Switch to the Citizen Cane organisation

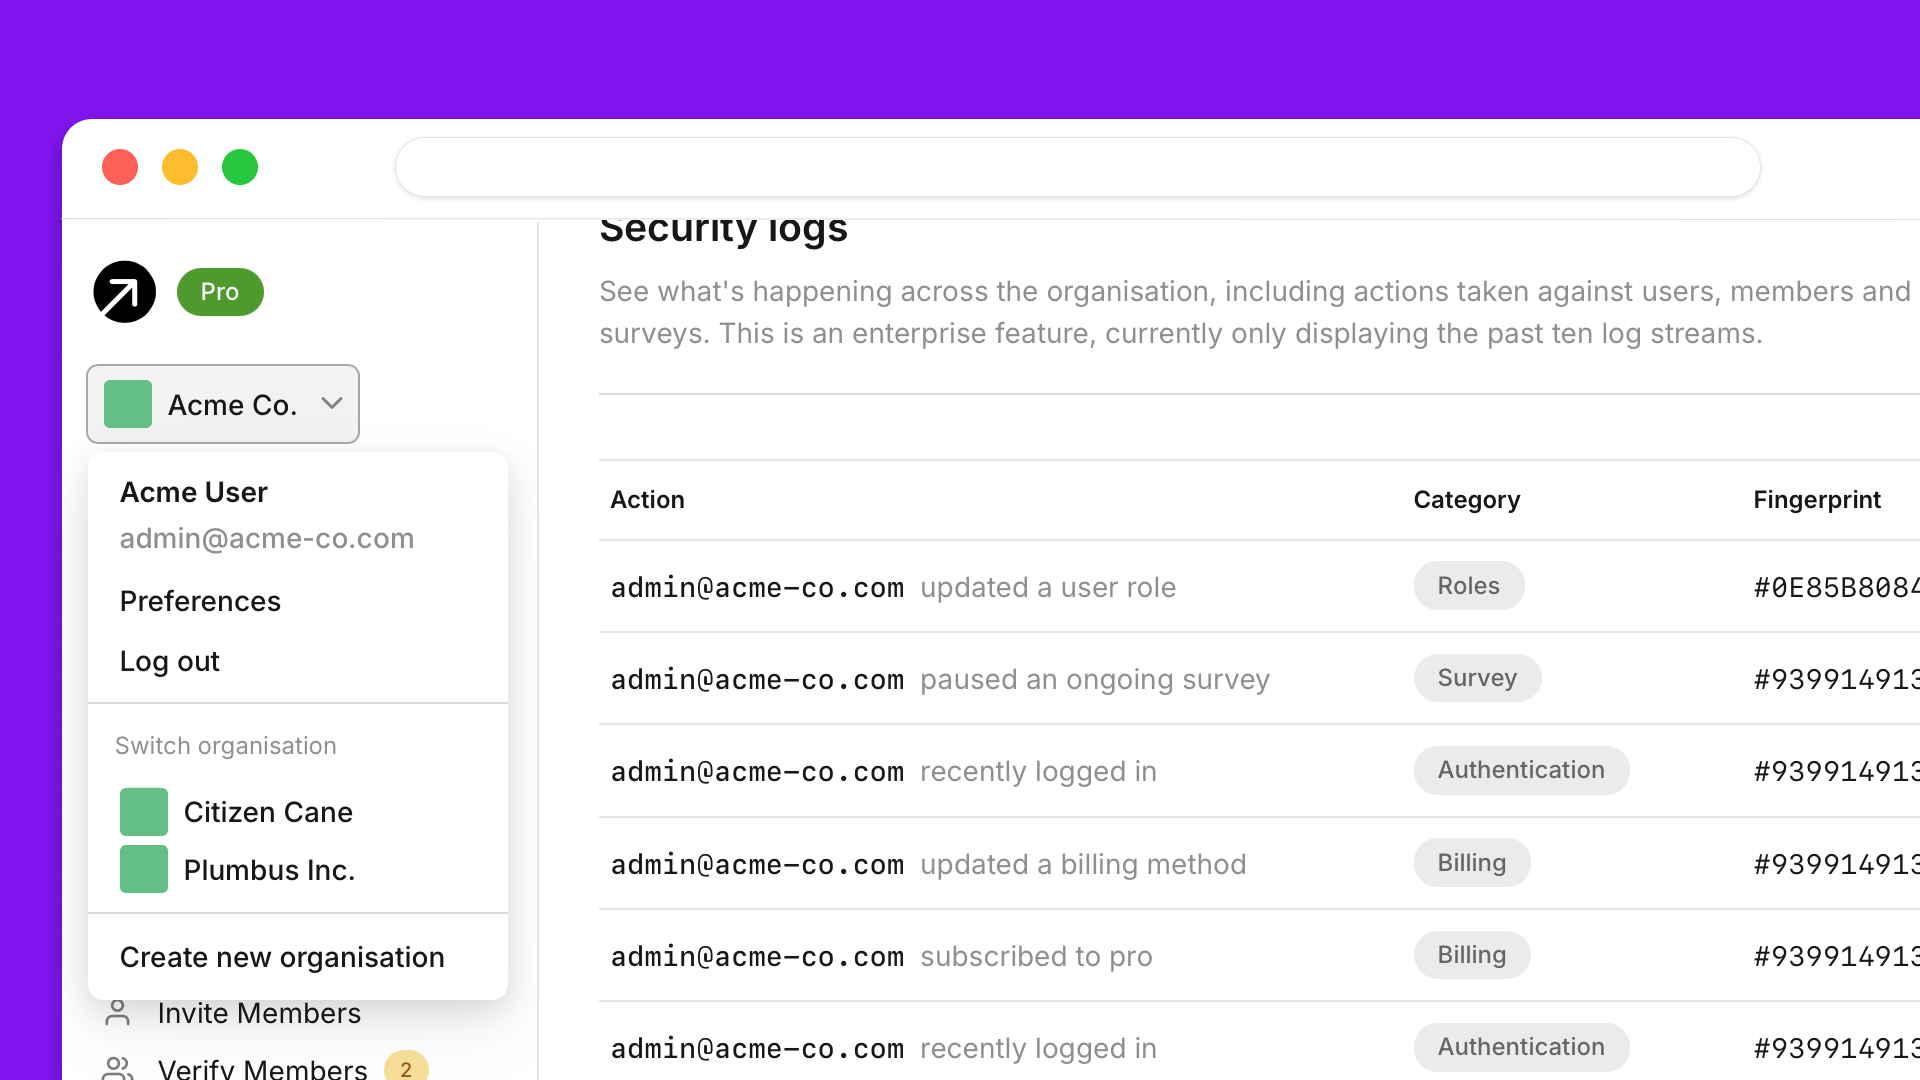click(268, 812)
